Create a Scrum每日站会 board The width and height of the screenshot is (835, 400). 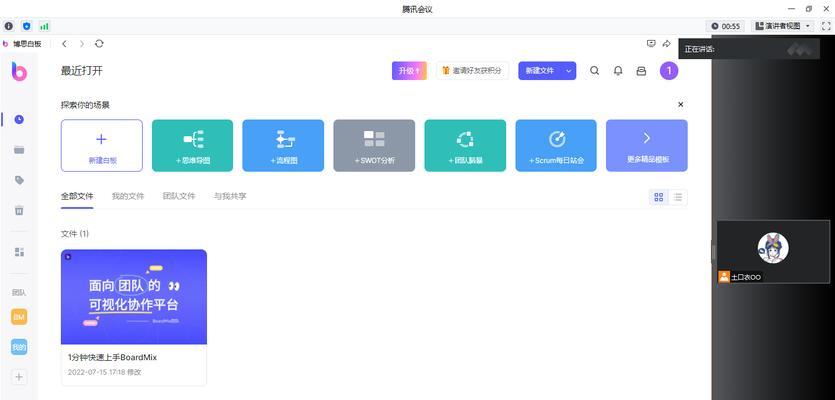click(x=556, y=145)
